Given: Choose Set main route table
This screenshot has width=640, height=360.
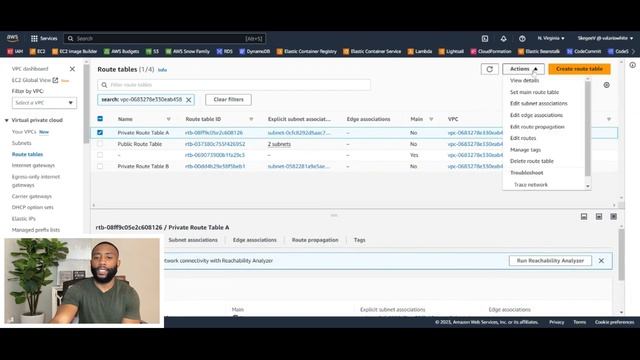Looking at the screenshot, I should pos(534,92).
